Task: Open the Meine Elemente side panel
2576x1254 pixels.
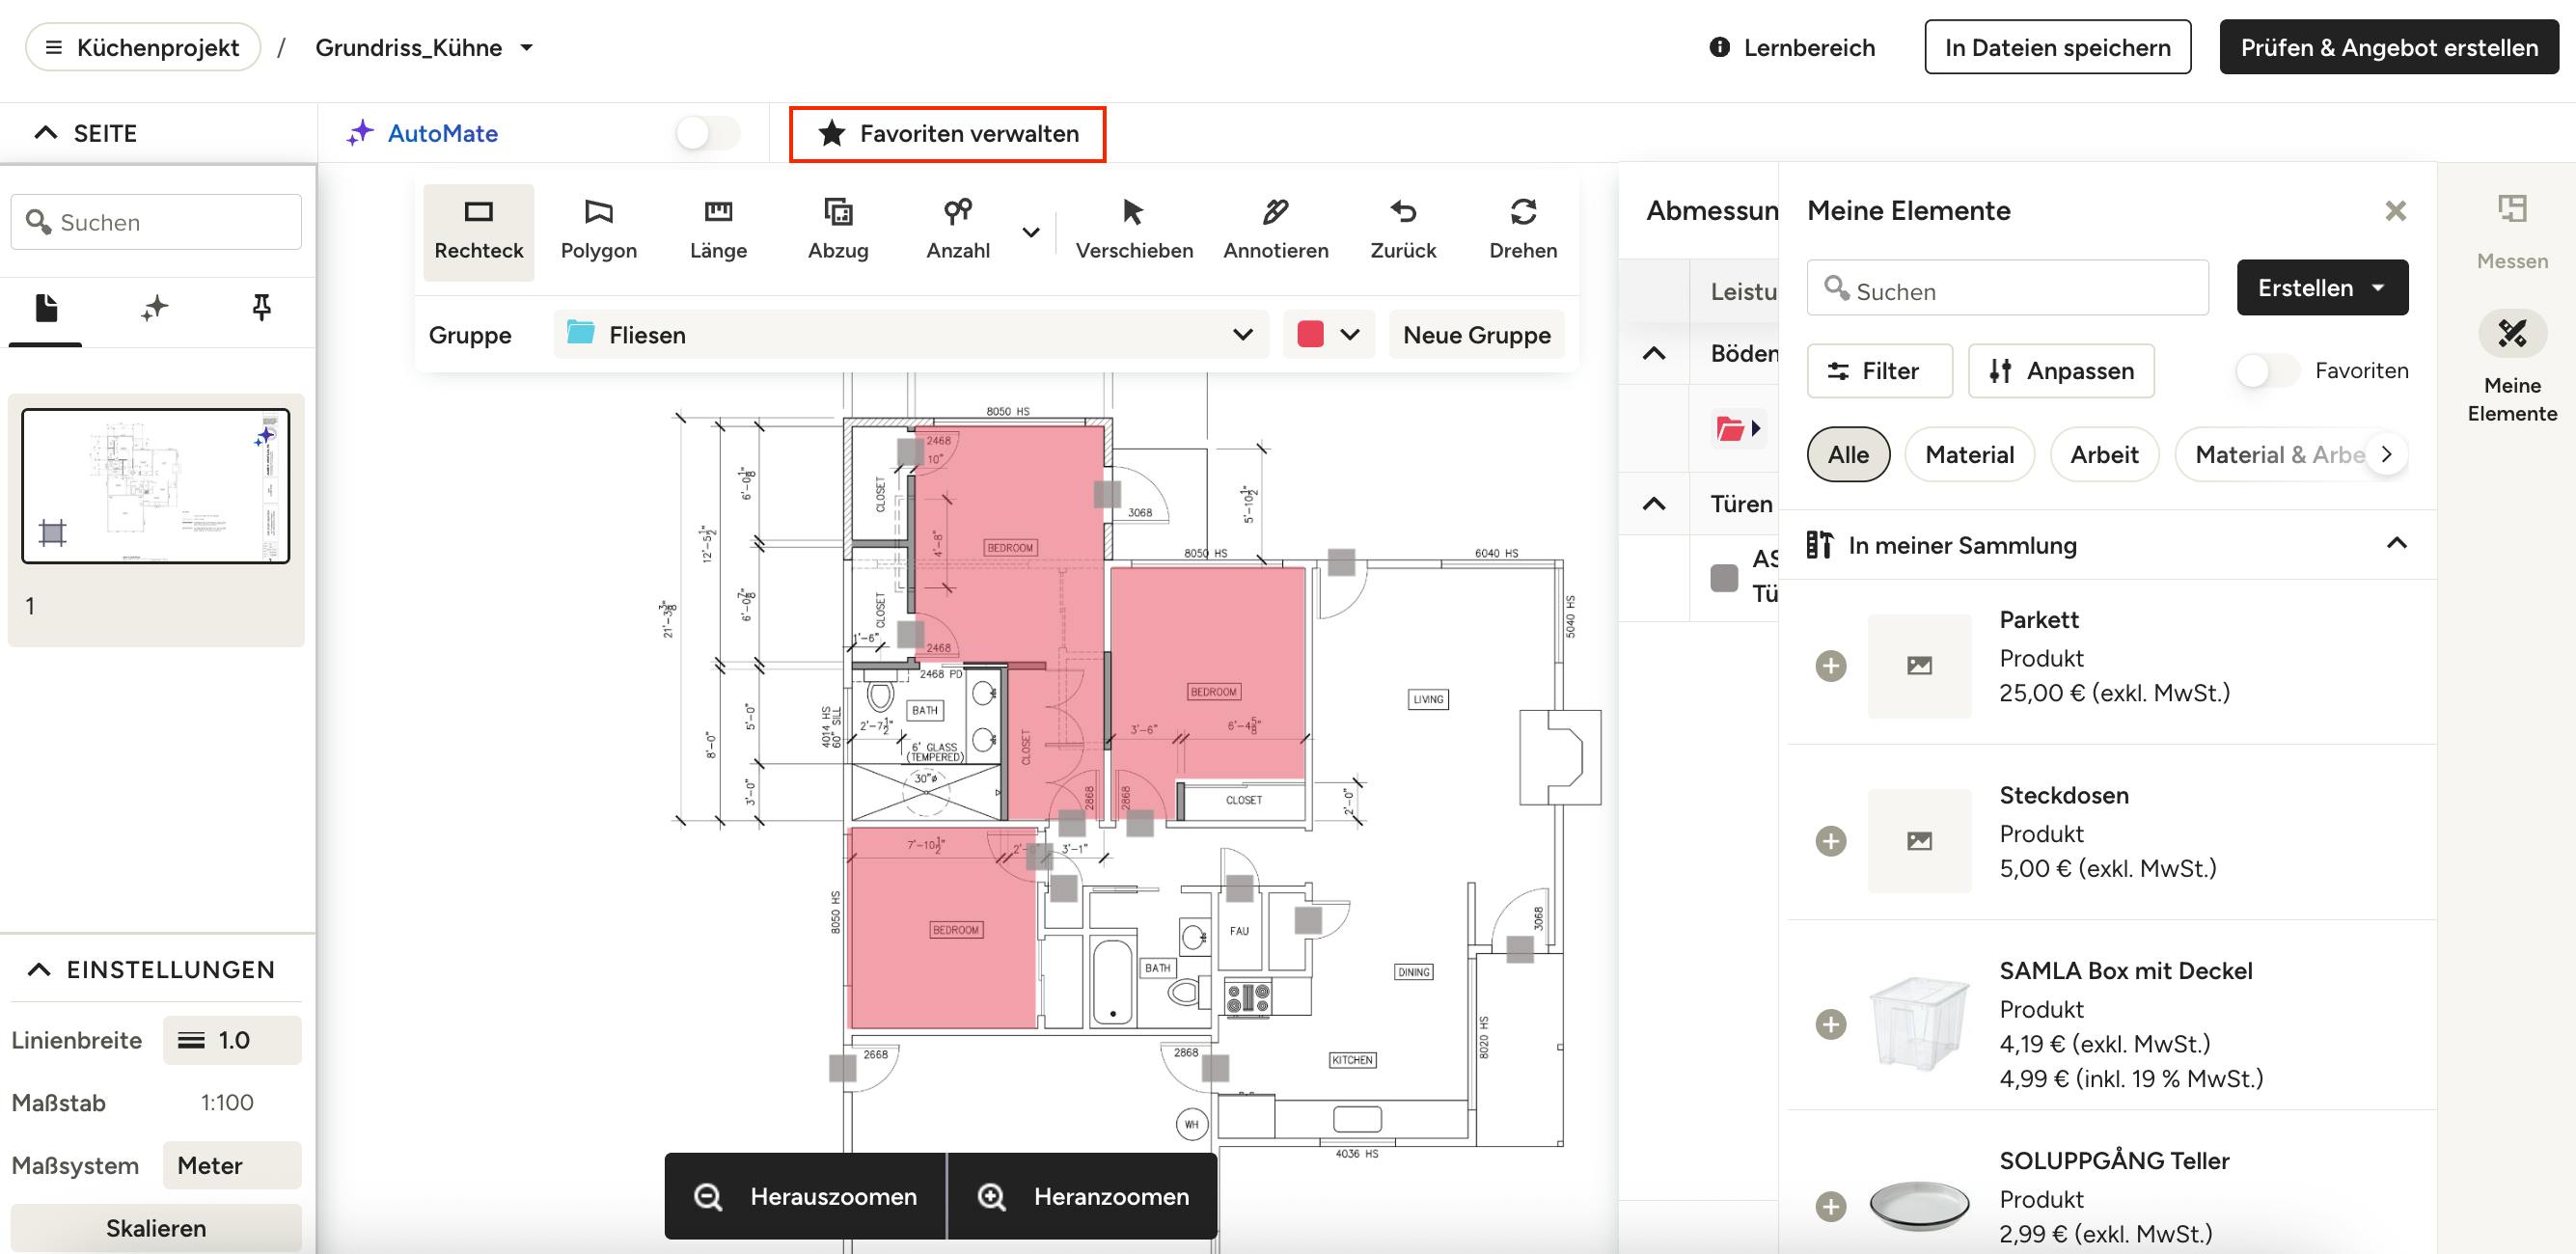Action: [x=2512, y=368]
